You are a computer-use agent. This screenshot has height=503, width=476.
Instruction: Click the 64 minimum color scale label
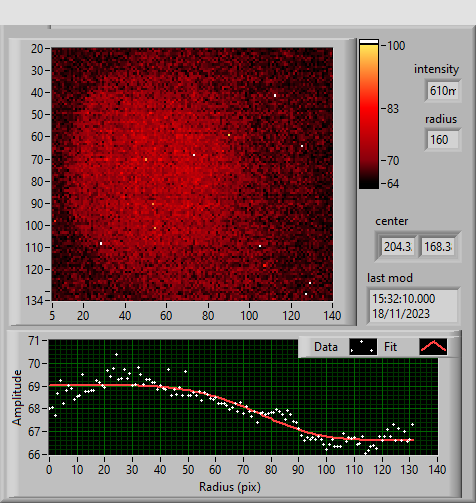(x=393, y=184)
